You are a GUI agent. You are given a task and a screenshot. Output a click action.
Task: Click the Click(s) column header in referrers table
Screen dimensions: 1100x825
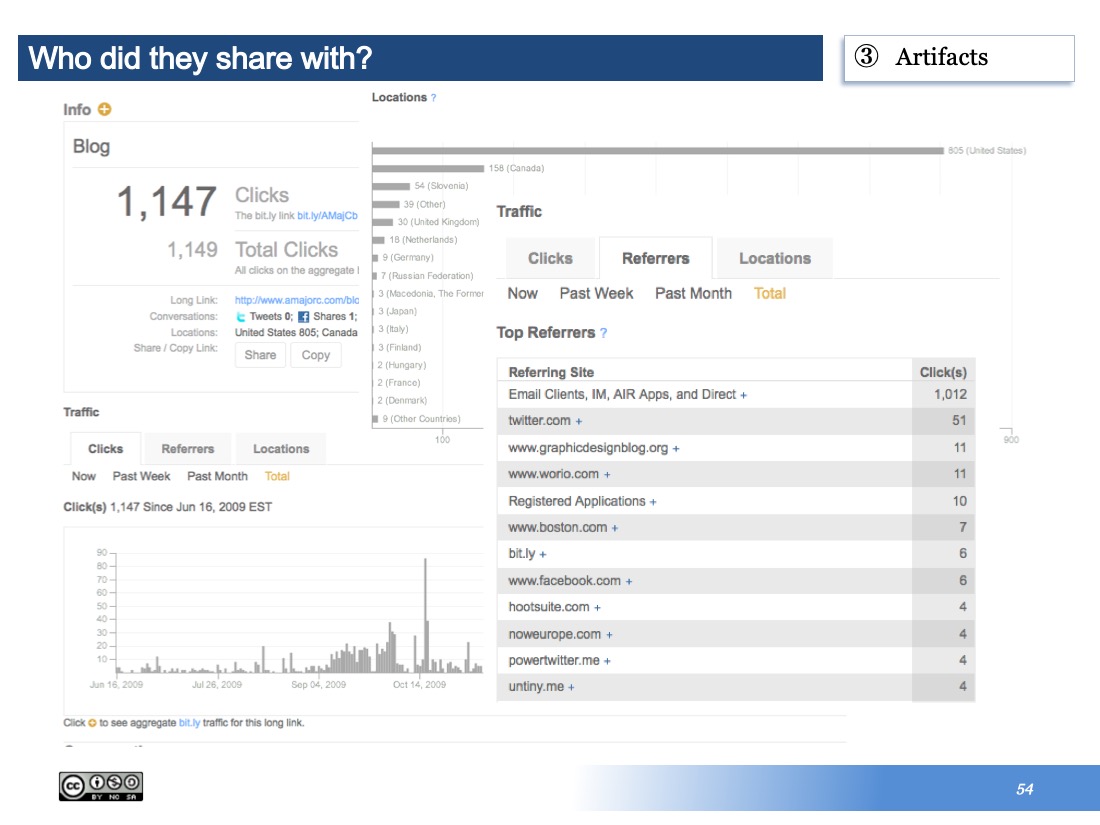[943, 373]
